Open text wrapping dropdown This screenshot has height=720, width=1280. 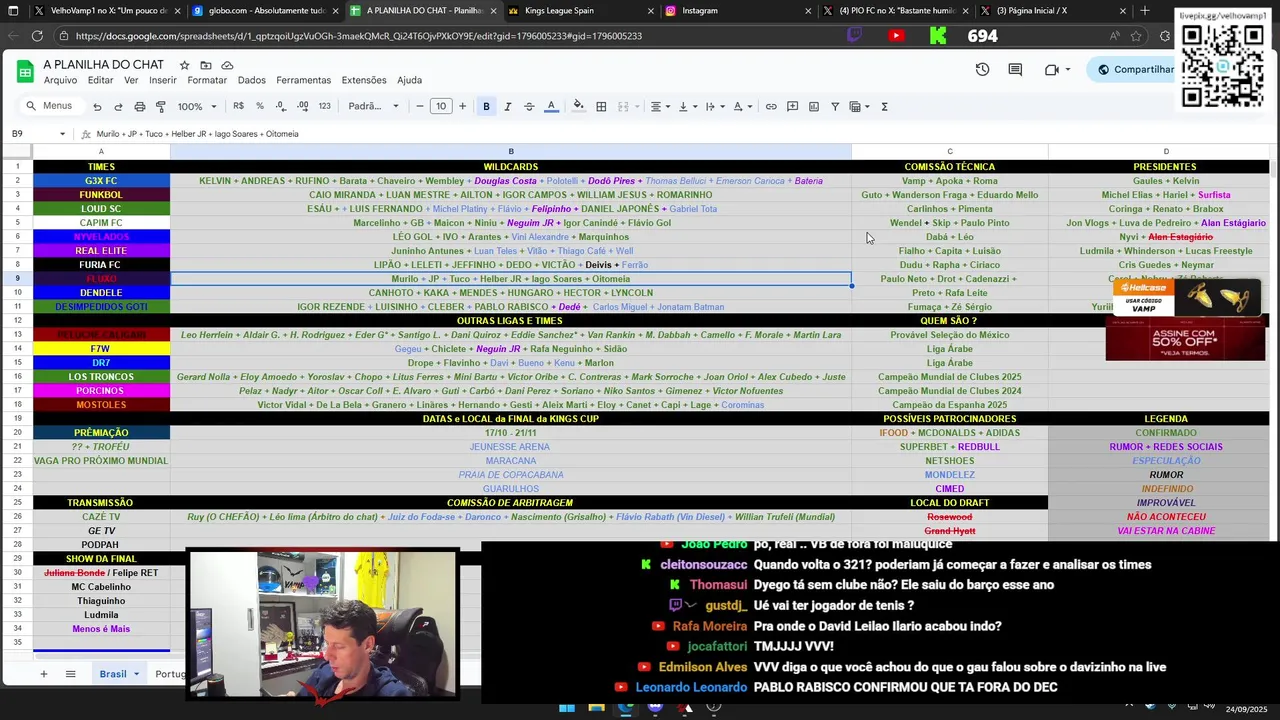[714, 106]
